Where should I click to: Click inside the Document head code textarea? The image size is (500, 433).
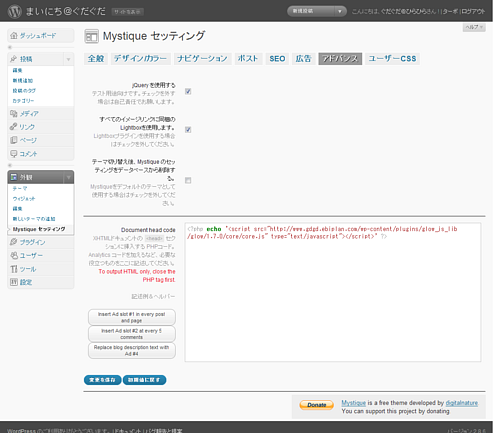click(333, 292)
